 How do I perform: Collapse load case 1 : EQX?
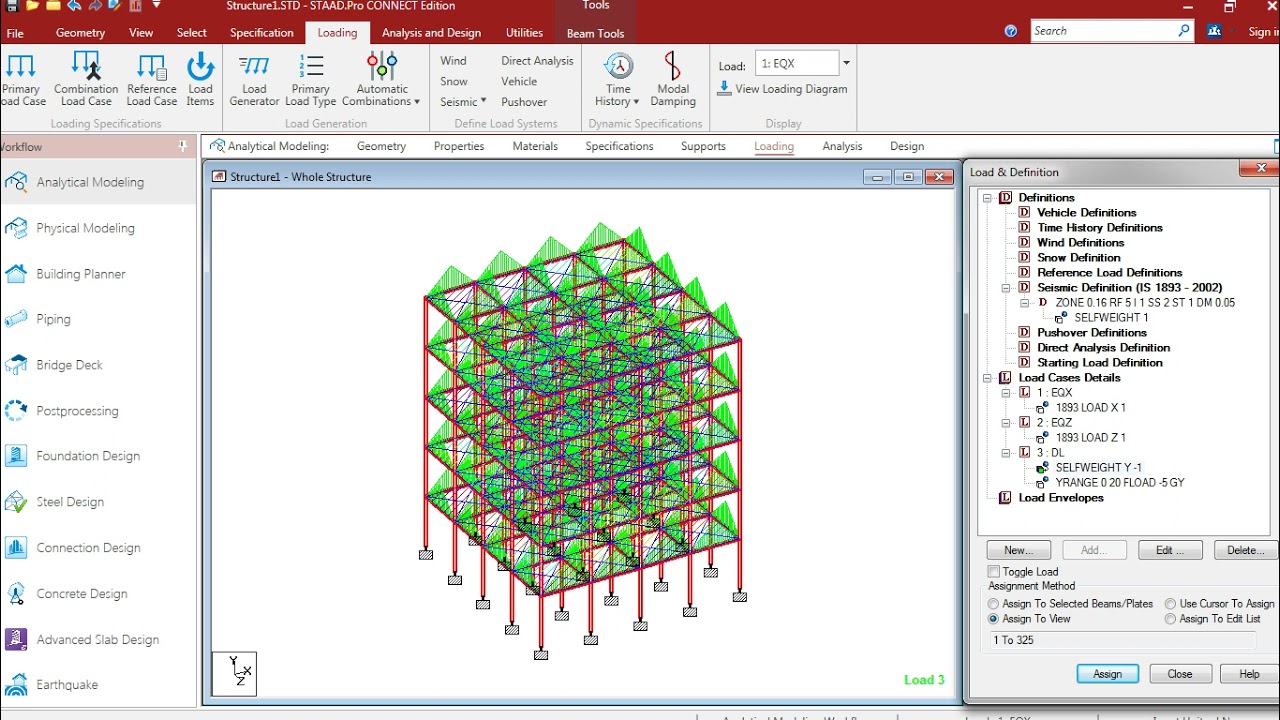click(1008, 393)
